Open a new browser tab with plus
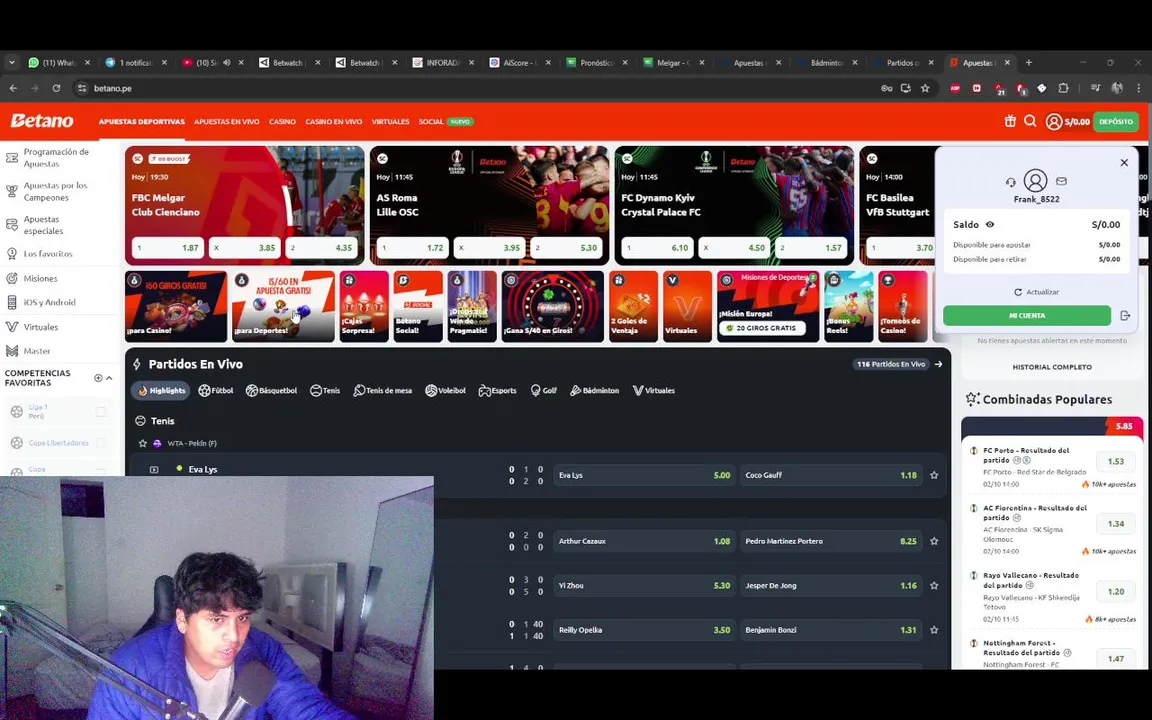Image resolution: width=1152 pixels, height=720 pixels. (x=1029, y=63)
